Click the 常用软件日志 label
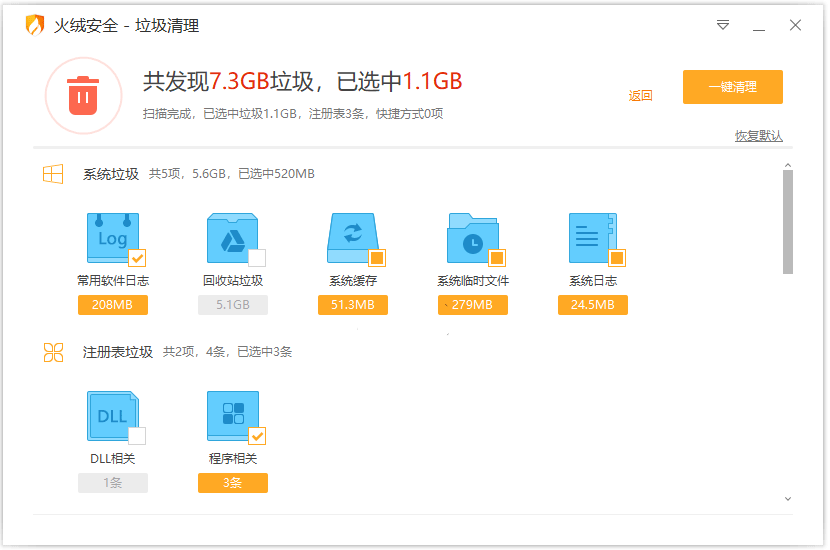 pyautogui.click(x=113, y=281)
